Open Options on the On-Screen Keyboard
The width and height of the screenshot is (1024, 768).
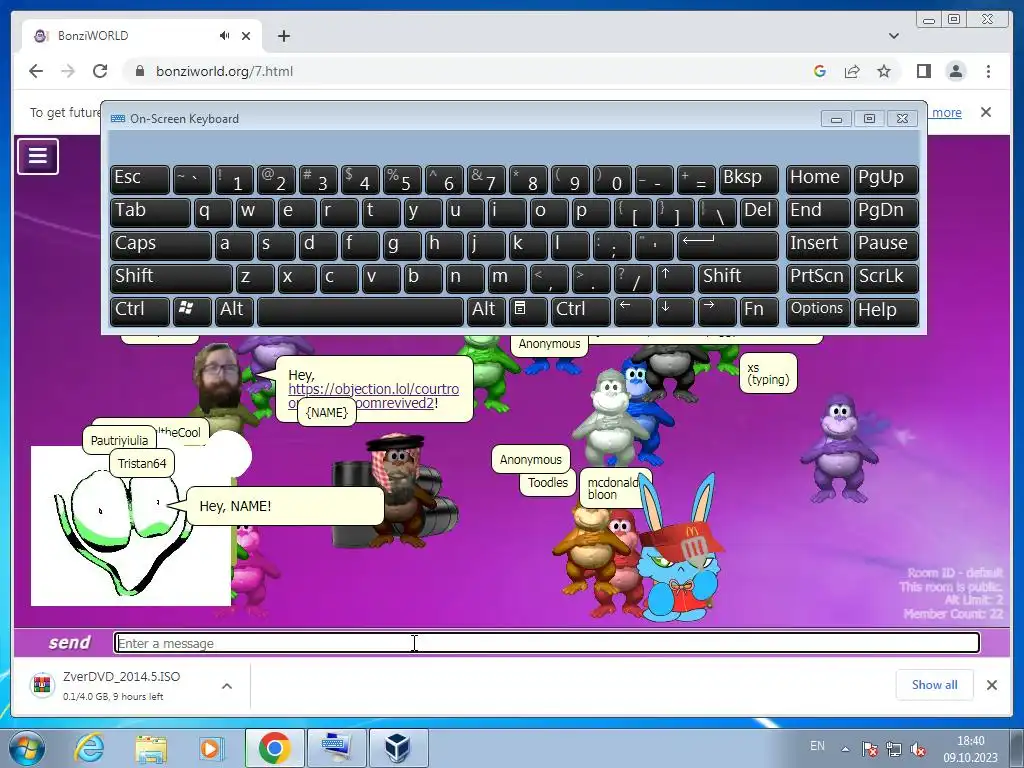(818, 312)
